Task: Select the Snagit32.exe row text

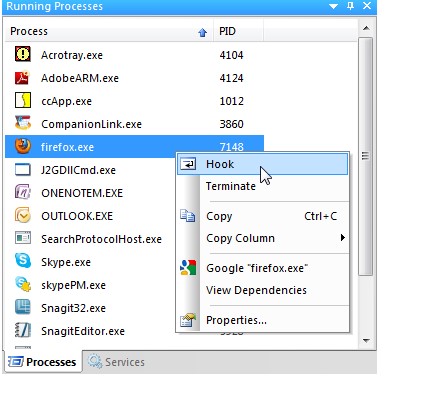Action: point(73,308)
